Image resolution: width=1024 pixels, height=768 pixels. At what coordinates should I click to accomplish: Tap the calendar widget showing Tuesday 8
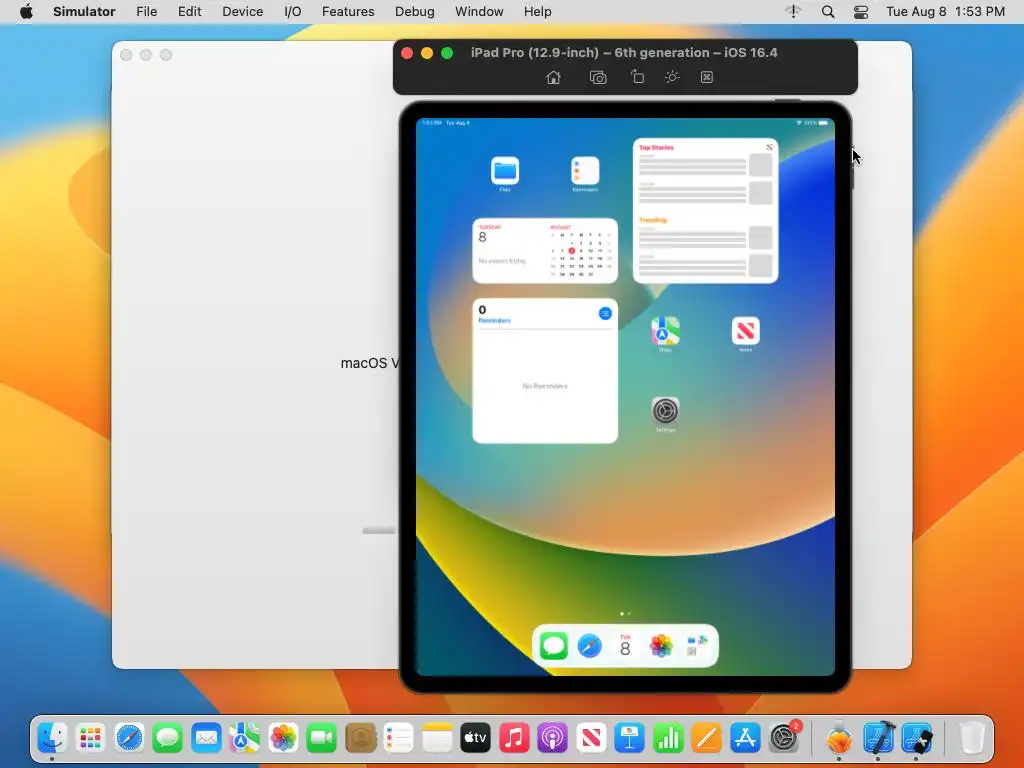(x=545, y=251)
